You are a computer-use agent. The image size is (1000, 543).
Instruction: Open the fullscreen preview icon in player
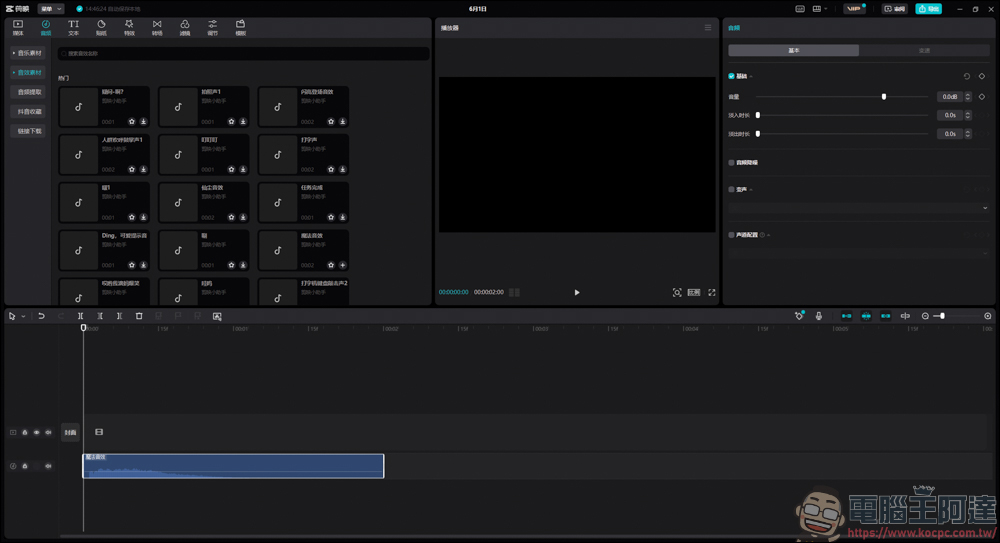click(712, 292)
